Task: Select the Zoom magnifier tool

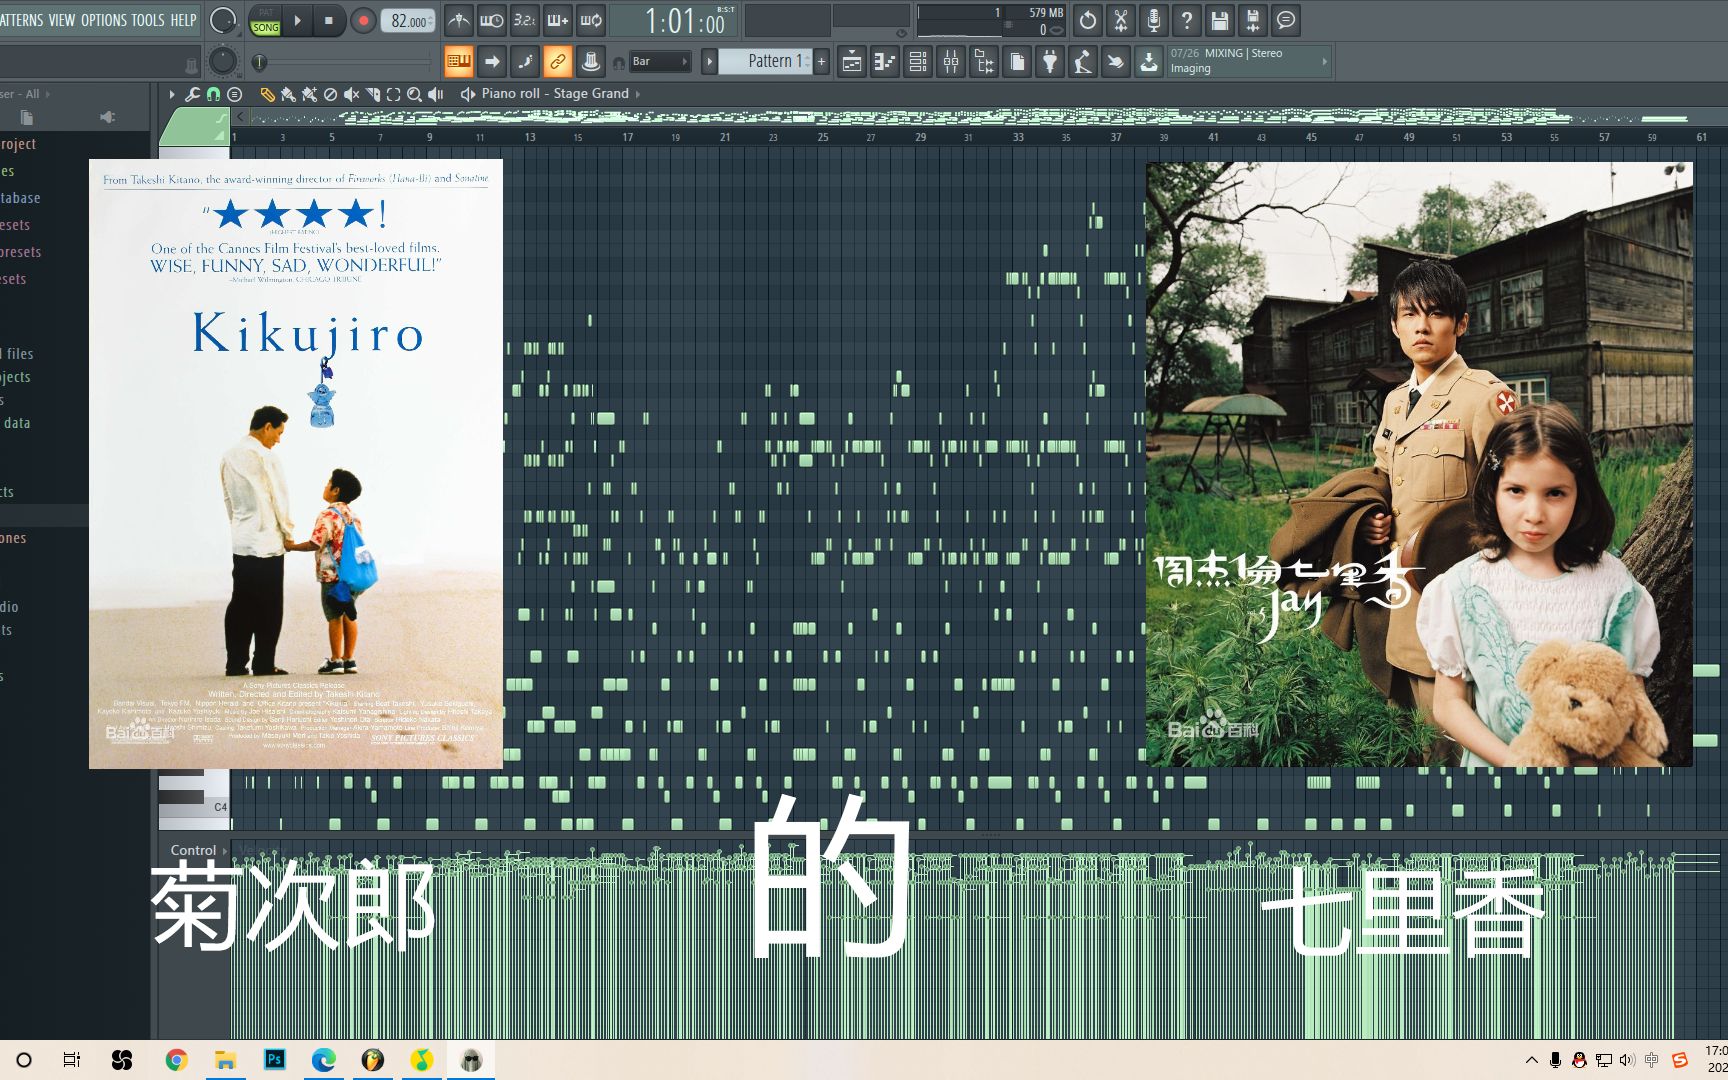Action: click(414, 94)
